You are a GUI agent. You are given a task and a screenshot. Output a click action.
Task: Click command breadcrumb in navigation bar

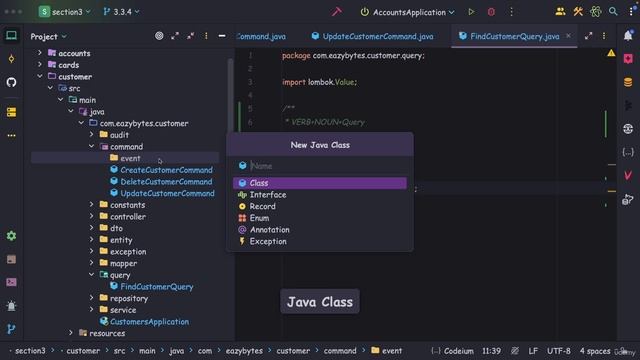tap(340, 351)
